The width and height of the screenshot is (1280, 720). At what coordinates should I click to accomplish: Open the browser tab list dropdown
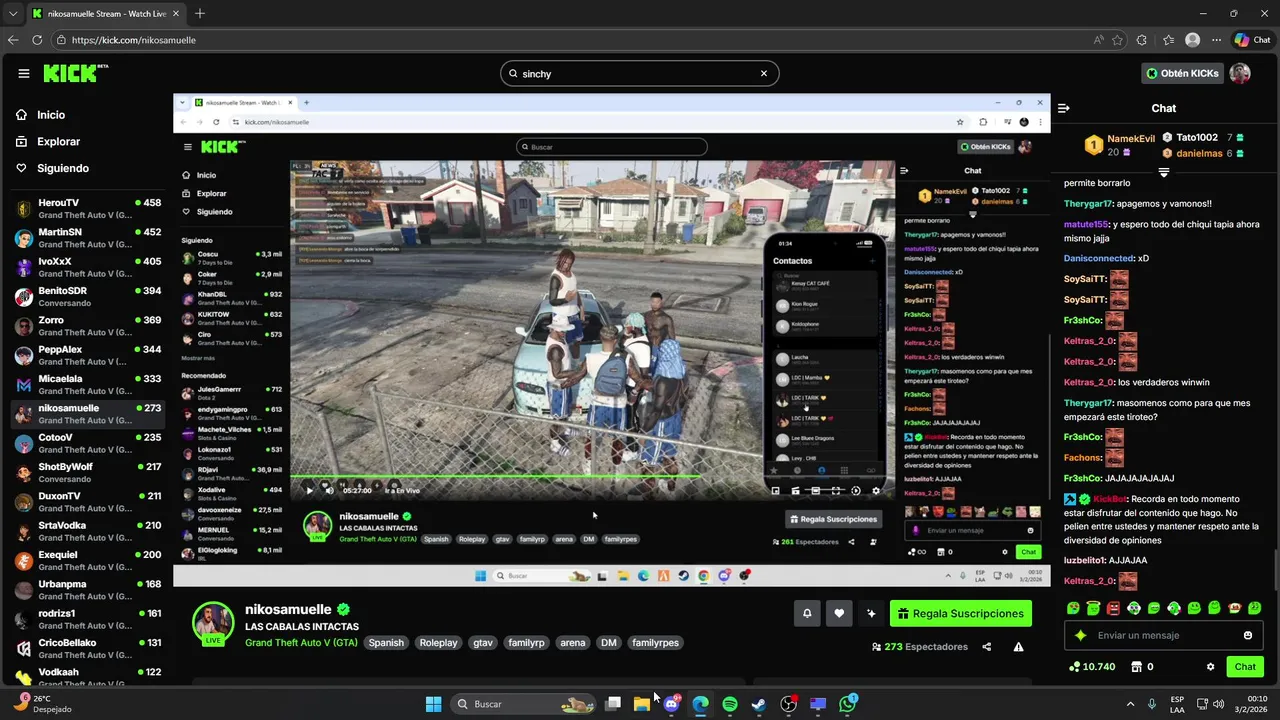(x=13, y=14)
